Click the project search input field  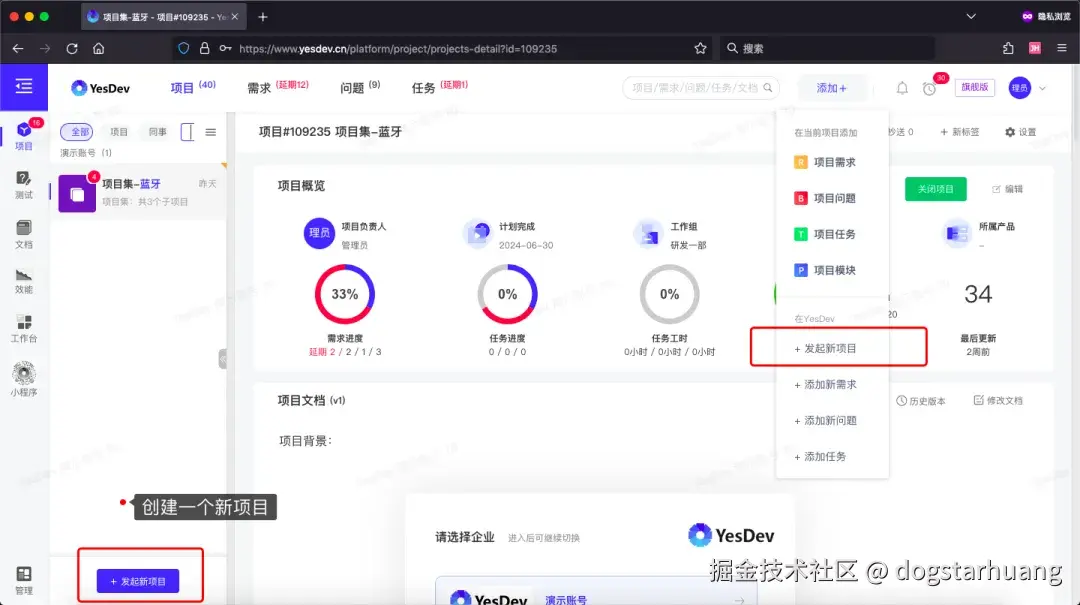pos(700,88)
